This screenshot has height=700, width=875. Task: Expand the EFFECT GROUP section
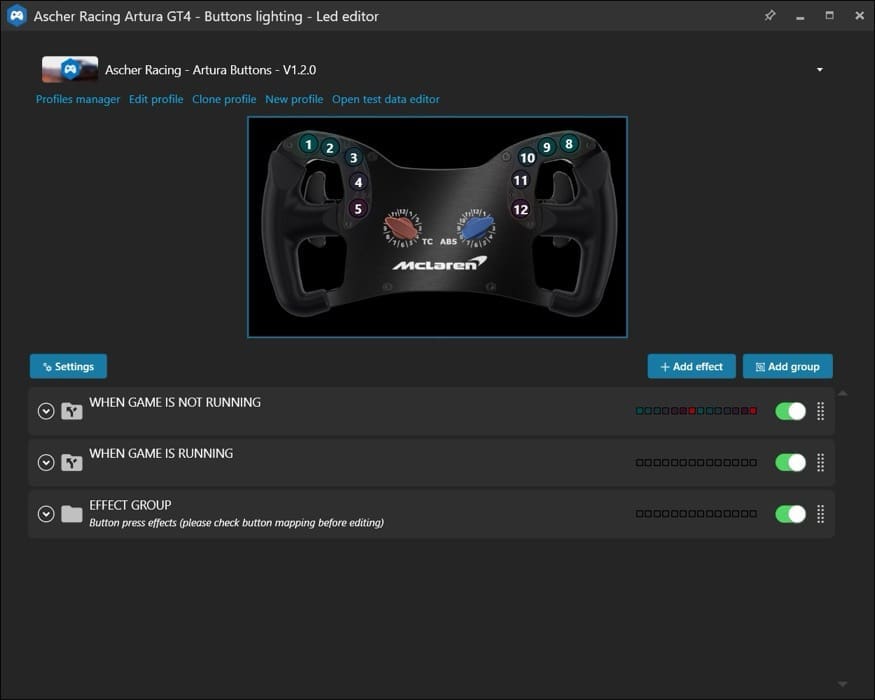(x=45, y=513)
